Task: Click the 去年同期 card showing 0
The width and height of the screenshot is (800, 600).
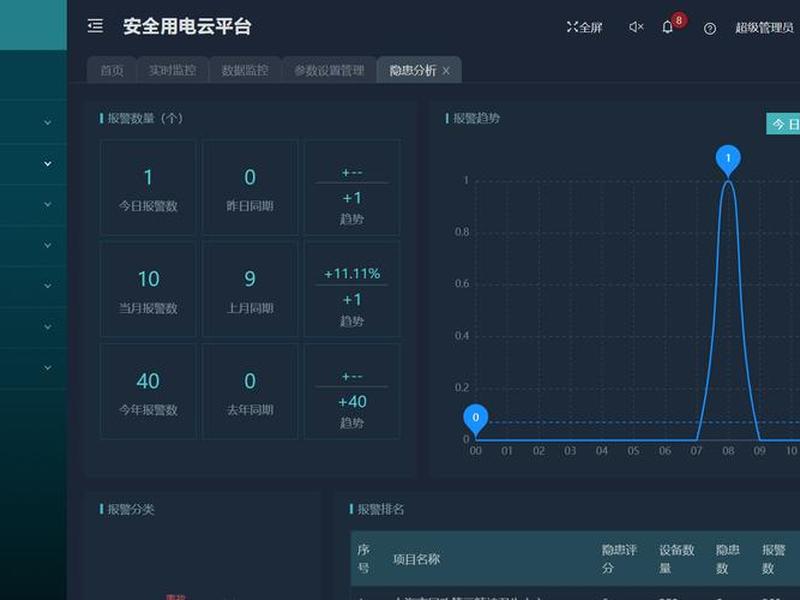Action: coord(250,391)
